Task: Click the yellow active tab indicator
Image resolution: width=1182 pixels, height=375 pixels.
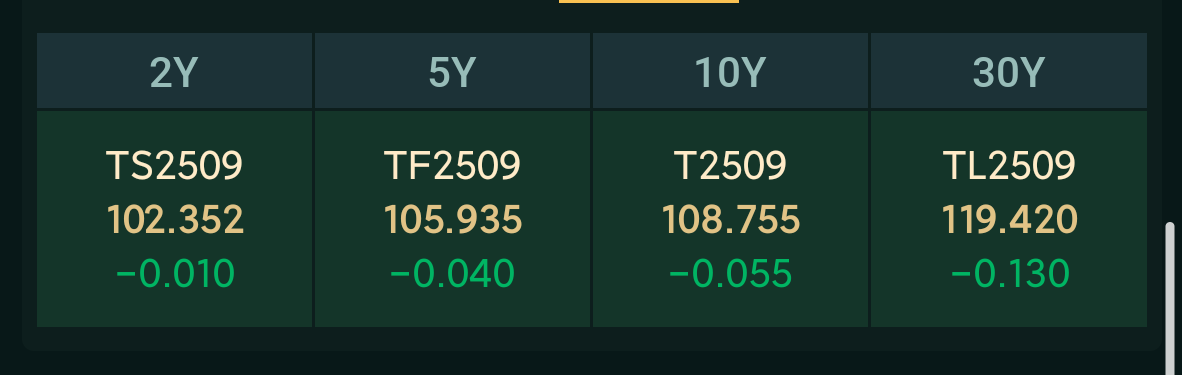Action: (649, 2)
